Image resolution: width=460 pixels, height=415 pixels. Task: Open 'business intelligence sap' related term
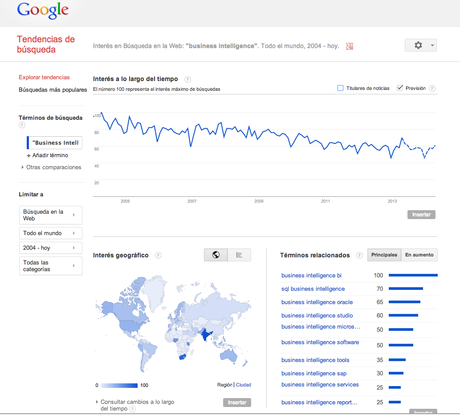point(314,373)
